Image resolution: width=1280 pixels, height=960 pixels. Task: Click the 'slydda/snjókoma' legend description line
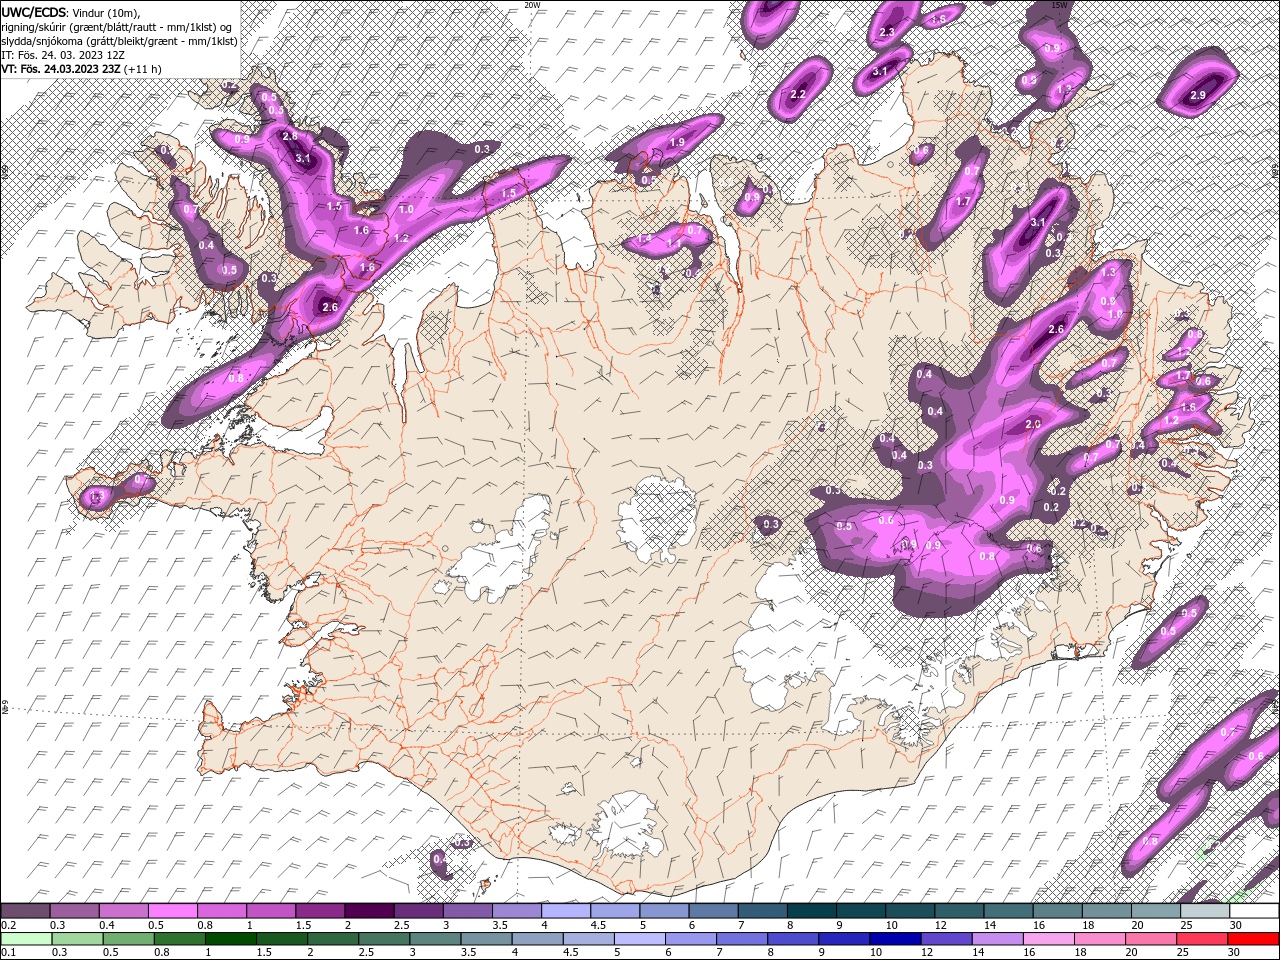point(118,41)
